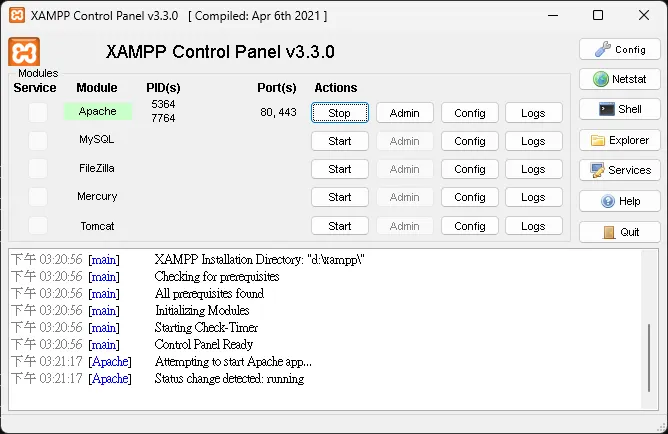This screenshot has height=434, width=668.
Task: Open Help question mark button
Action: point(620,201)
